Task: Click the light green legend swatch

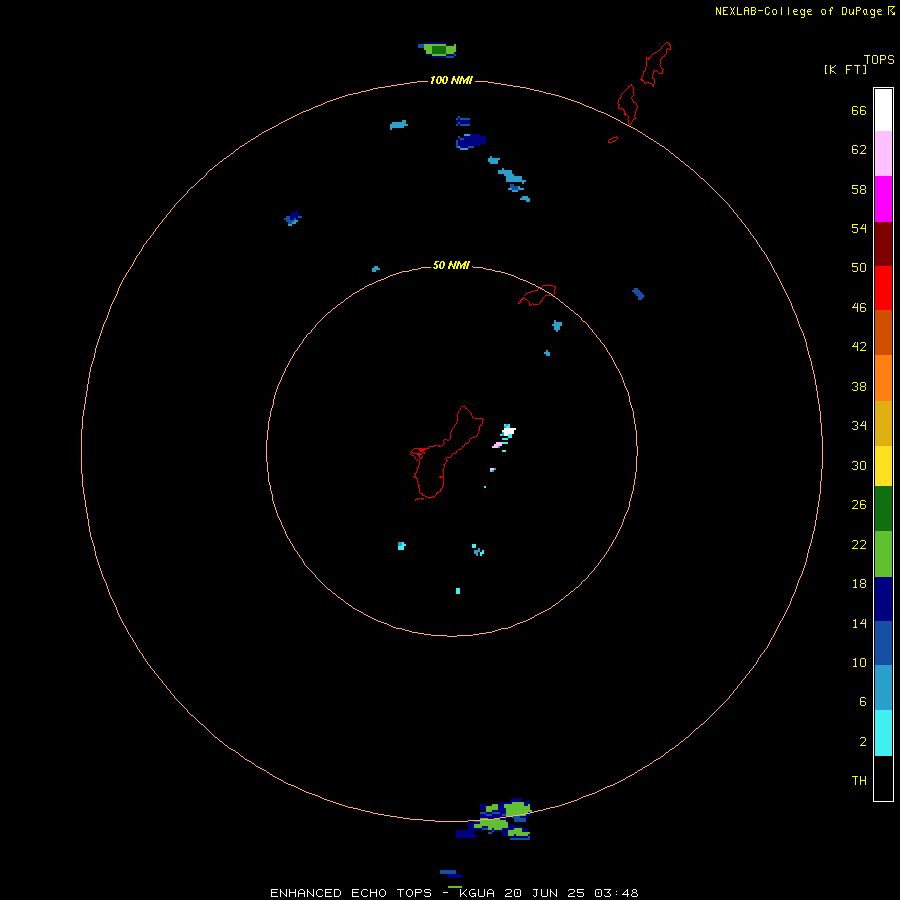Action: (883, 554)
